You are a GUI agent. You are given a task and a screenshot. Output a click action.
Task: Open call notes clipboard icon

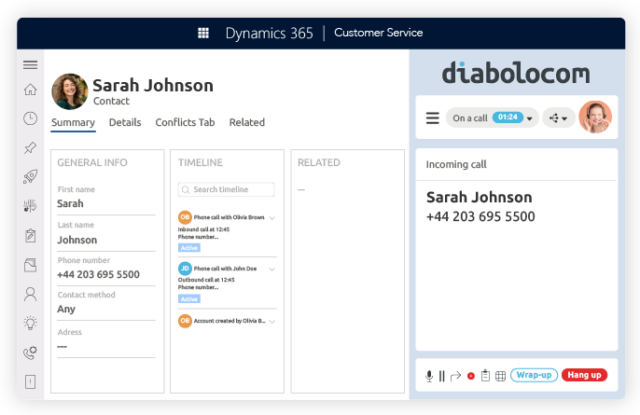point(485,375)
